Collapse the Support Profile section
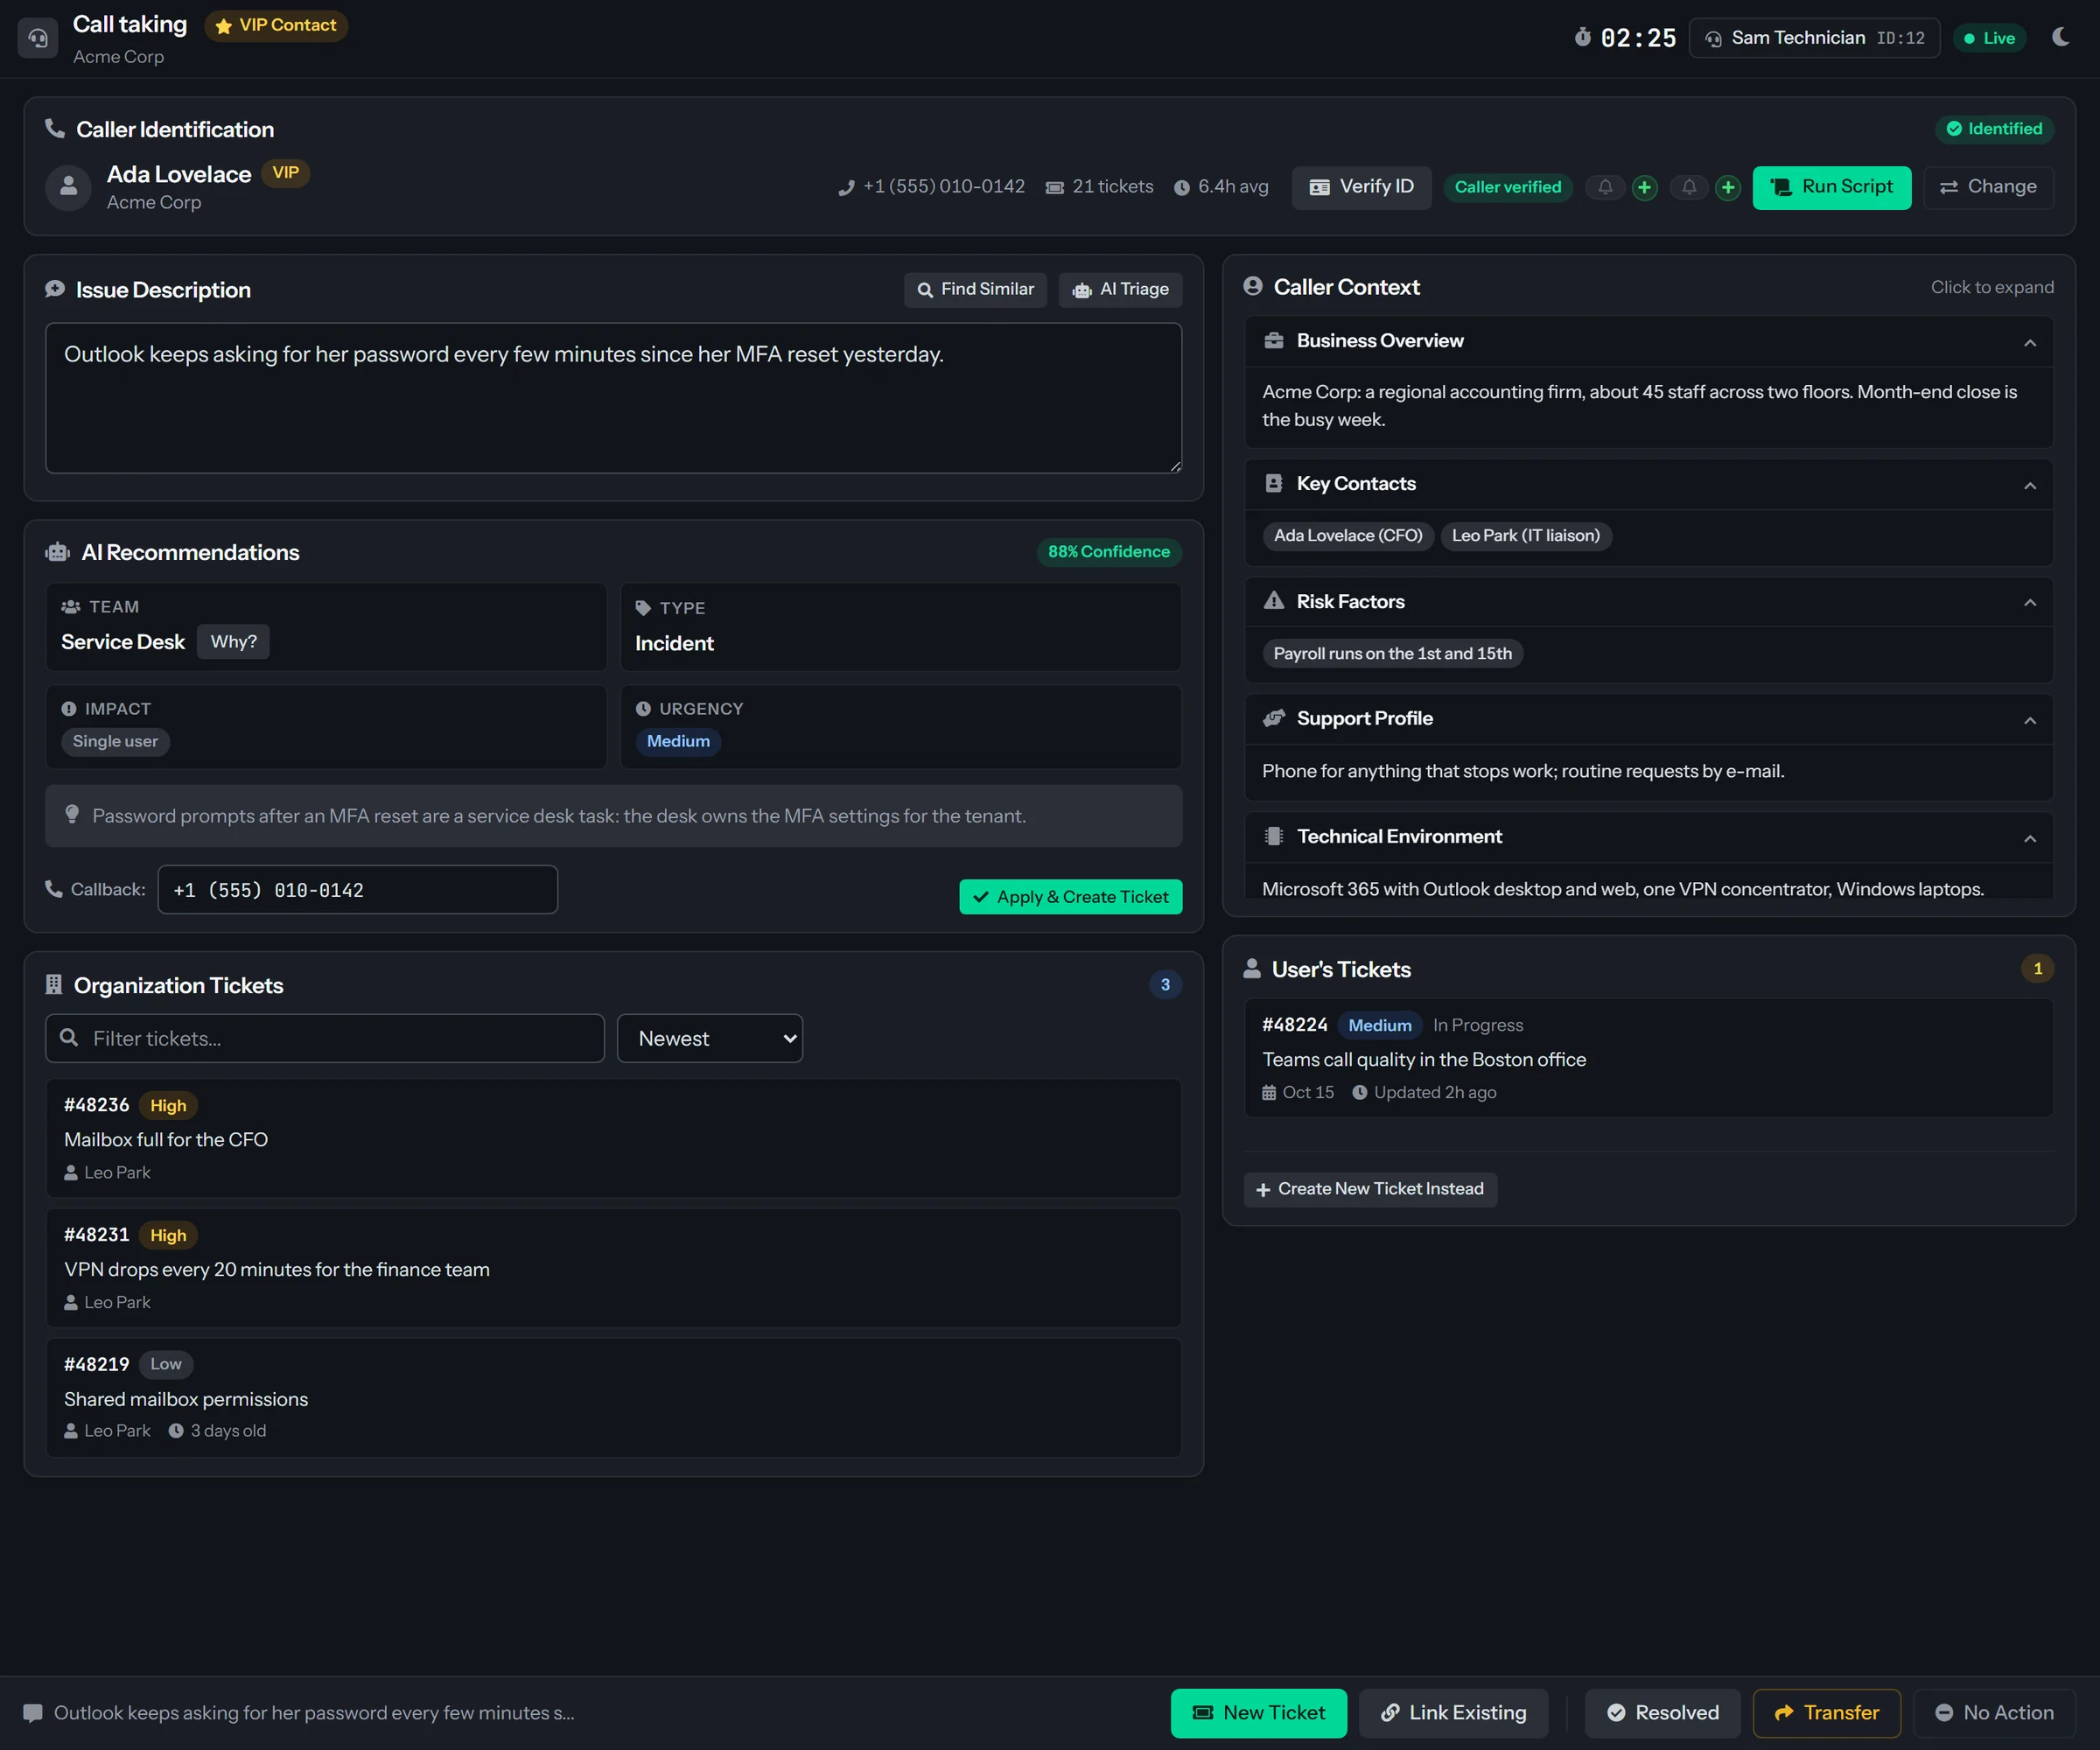The width and height of the screenshot is (2100, 1750). [1648, 719]
